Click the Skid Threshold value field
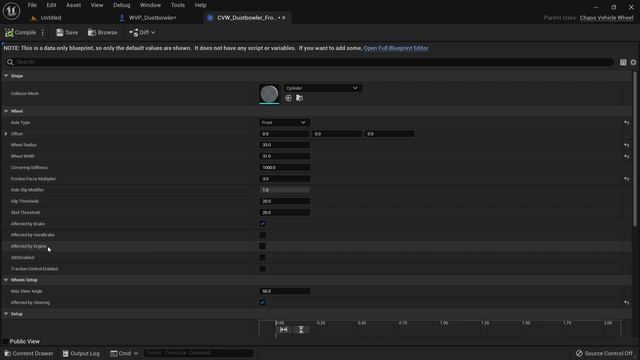 (284, 213)
